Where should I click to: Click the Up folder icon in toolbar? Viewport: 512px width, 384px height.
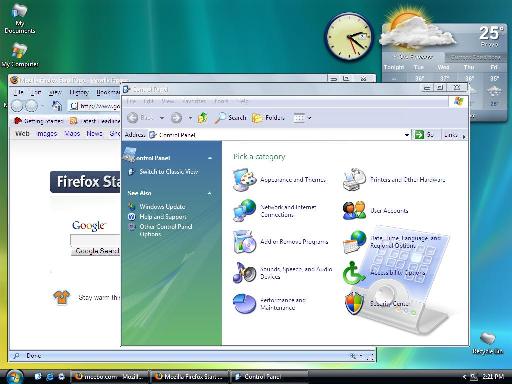point(203,117)
